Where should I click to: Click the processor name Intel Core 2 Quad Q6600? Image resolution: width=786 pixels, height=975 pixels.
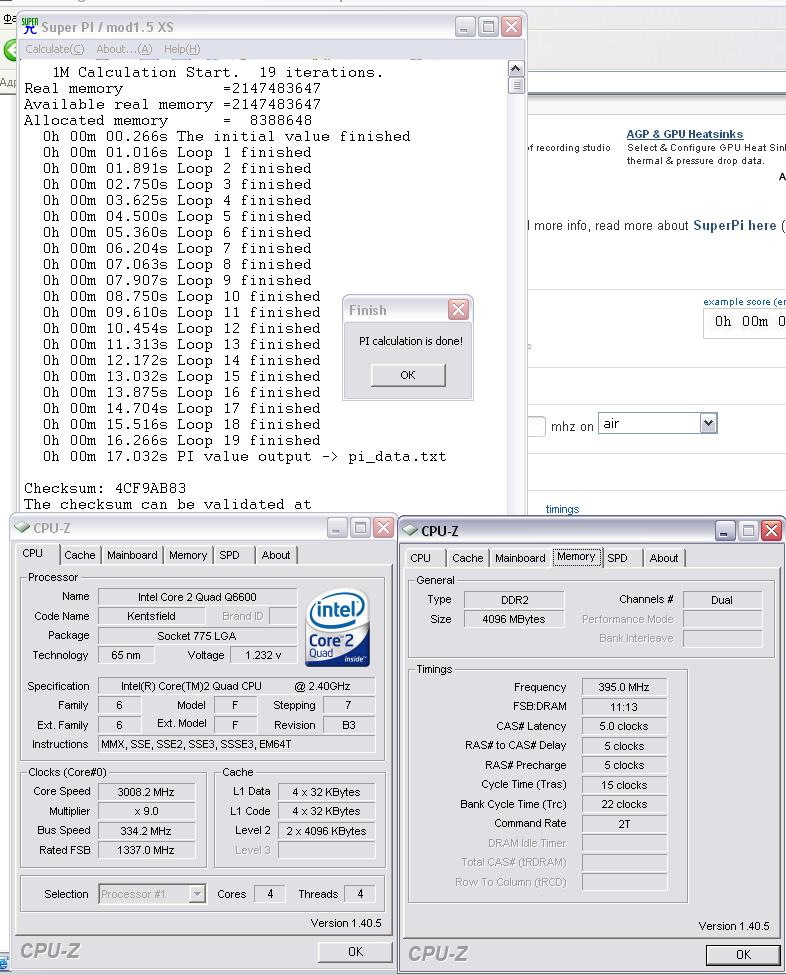click(197, 597)
